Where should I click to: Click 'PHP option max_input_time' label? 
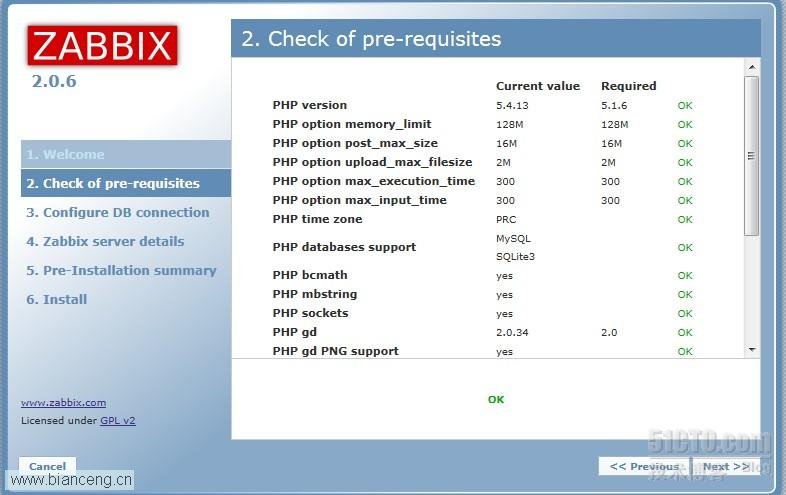[359, 201]
